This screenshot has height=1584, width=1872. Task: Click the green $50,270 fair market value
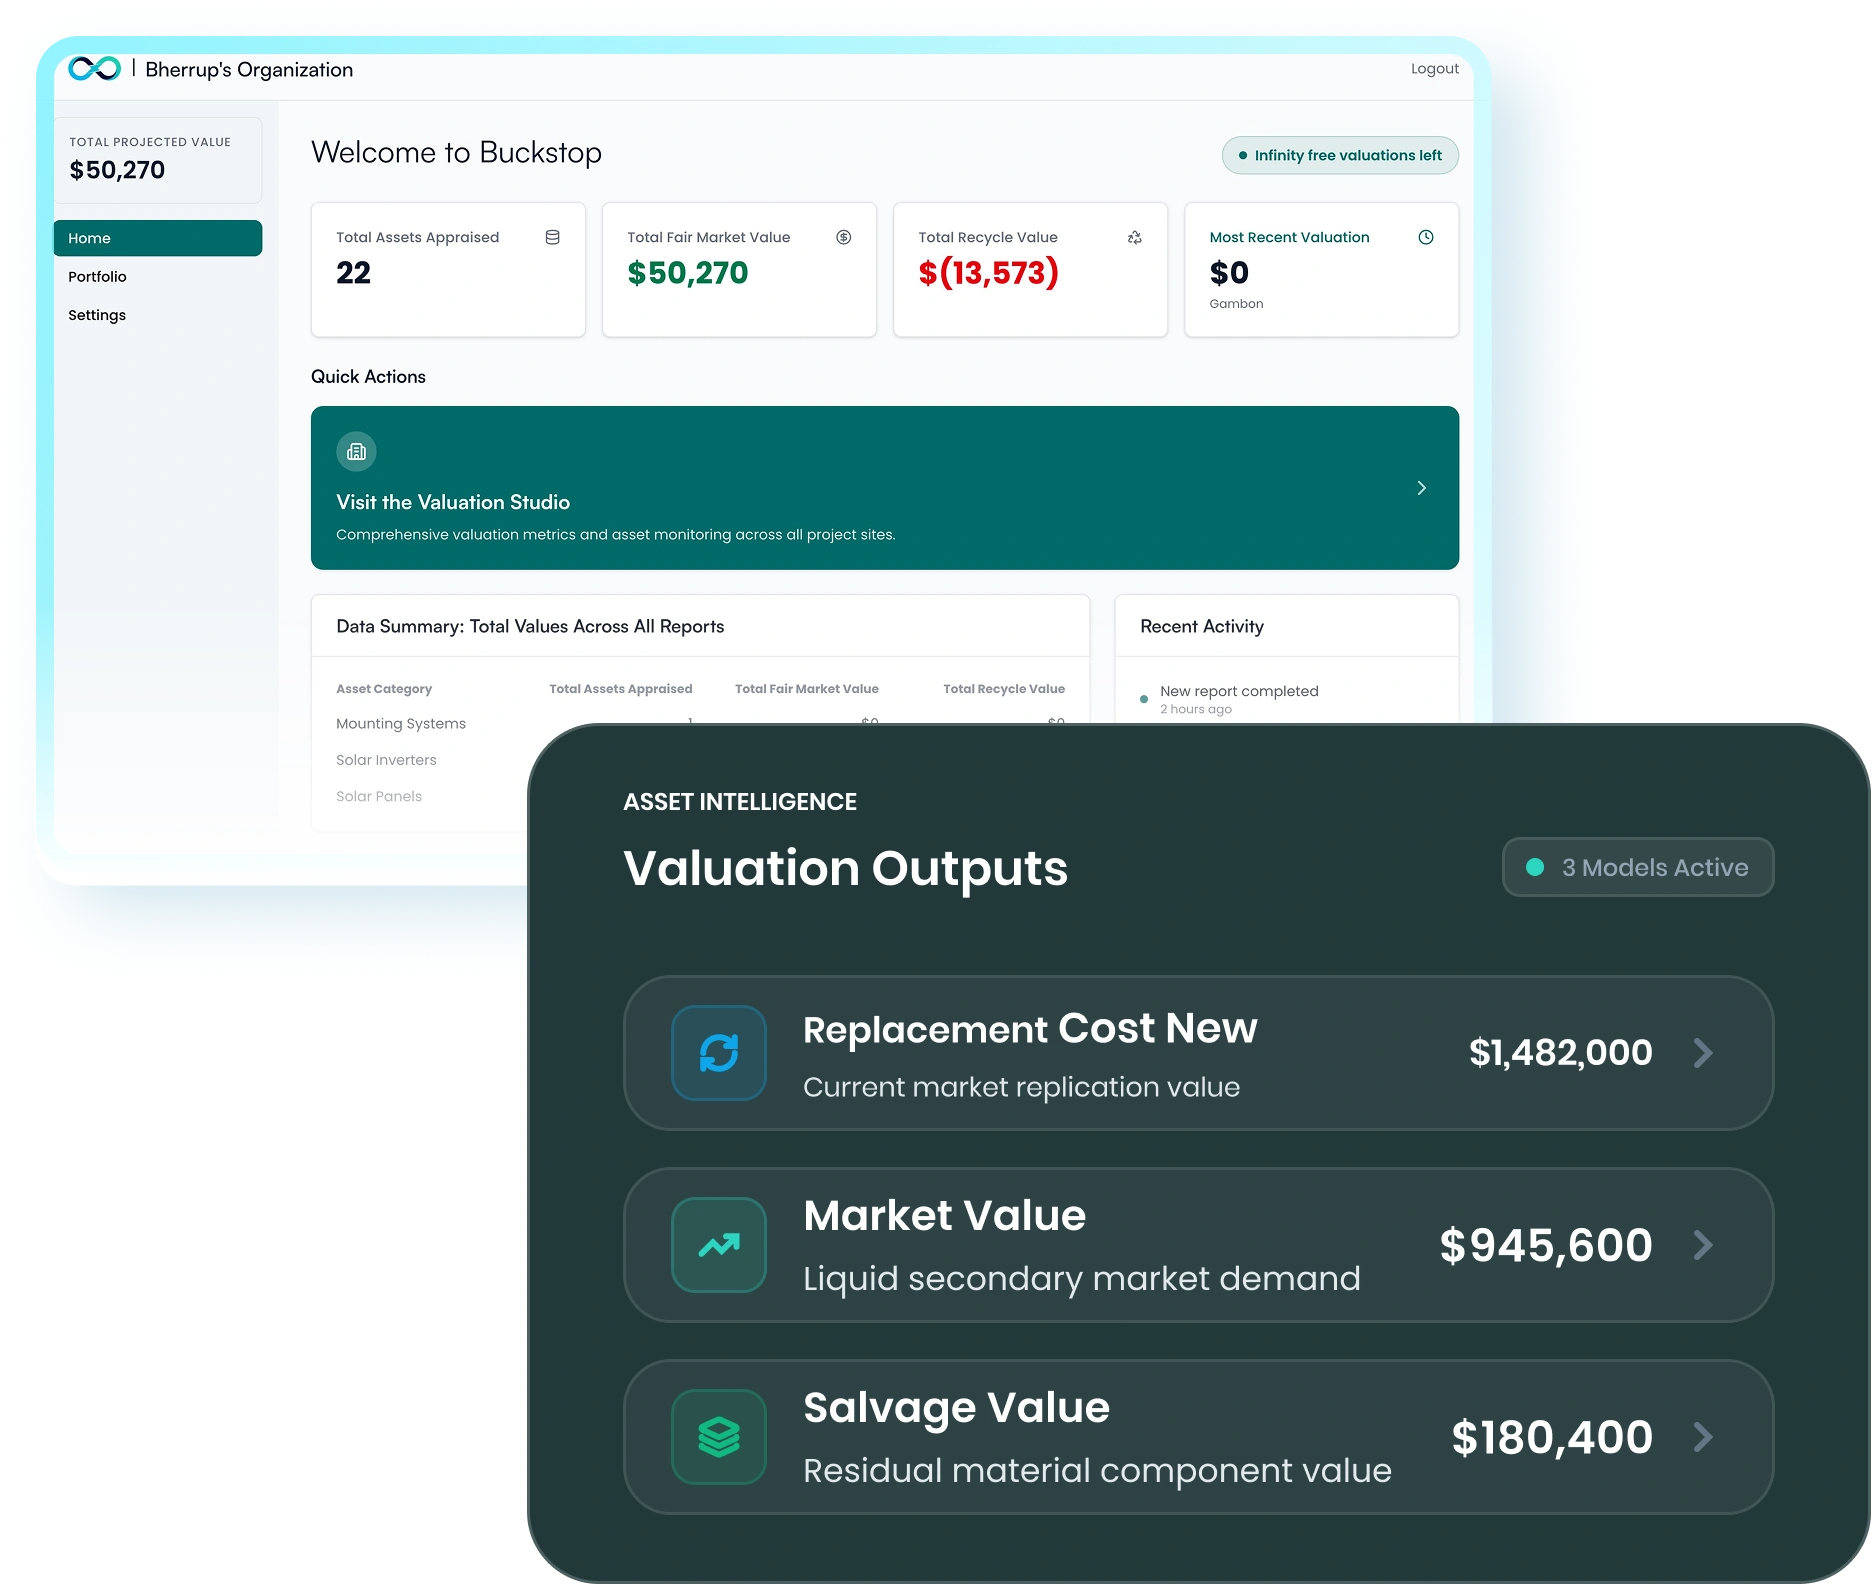coord(688,273)
